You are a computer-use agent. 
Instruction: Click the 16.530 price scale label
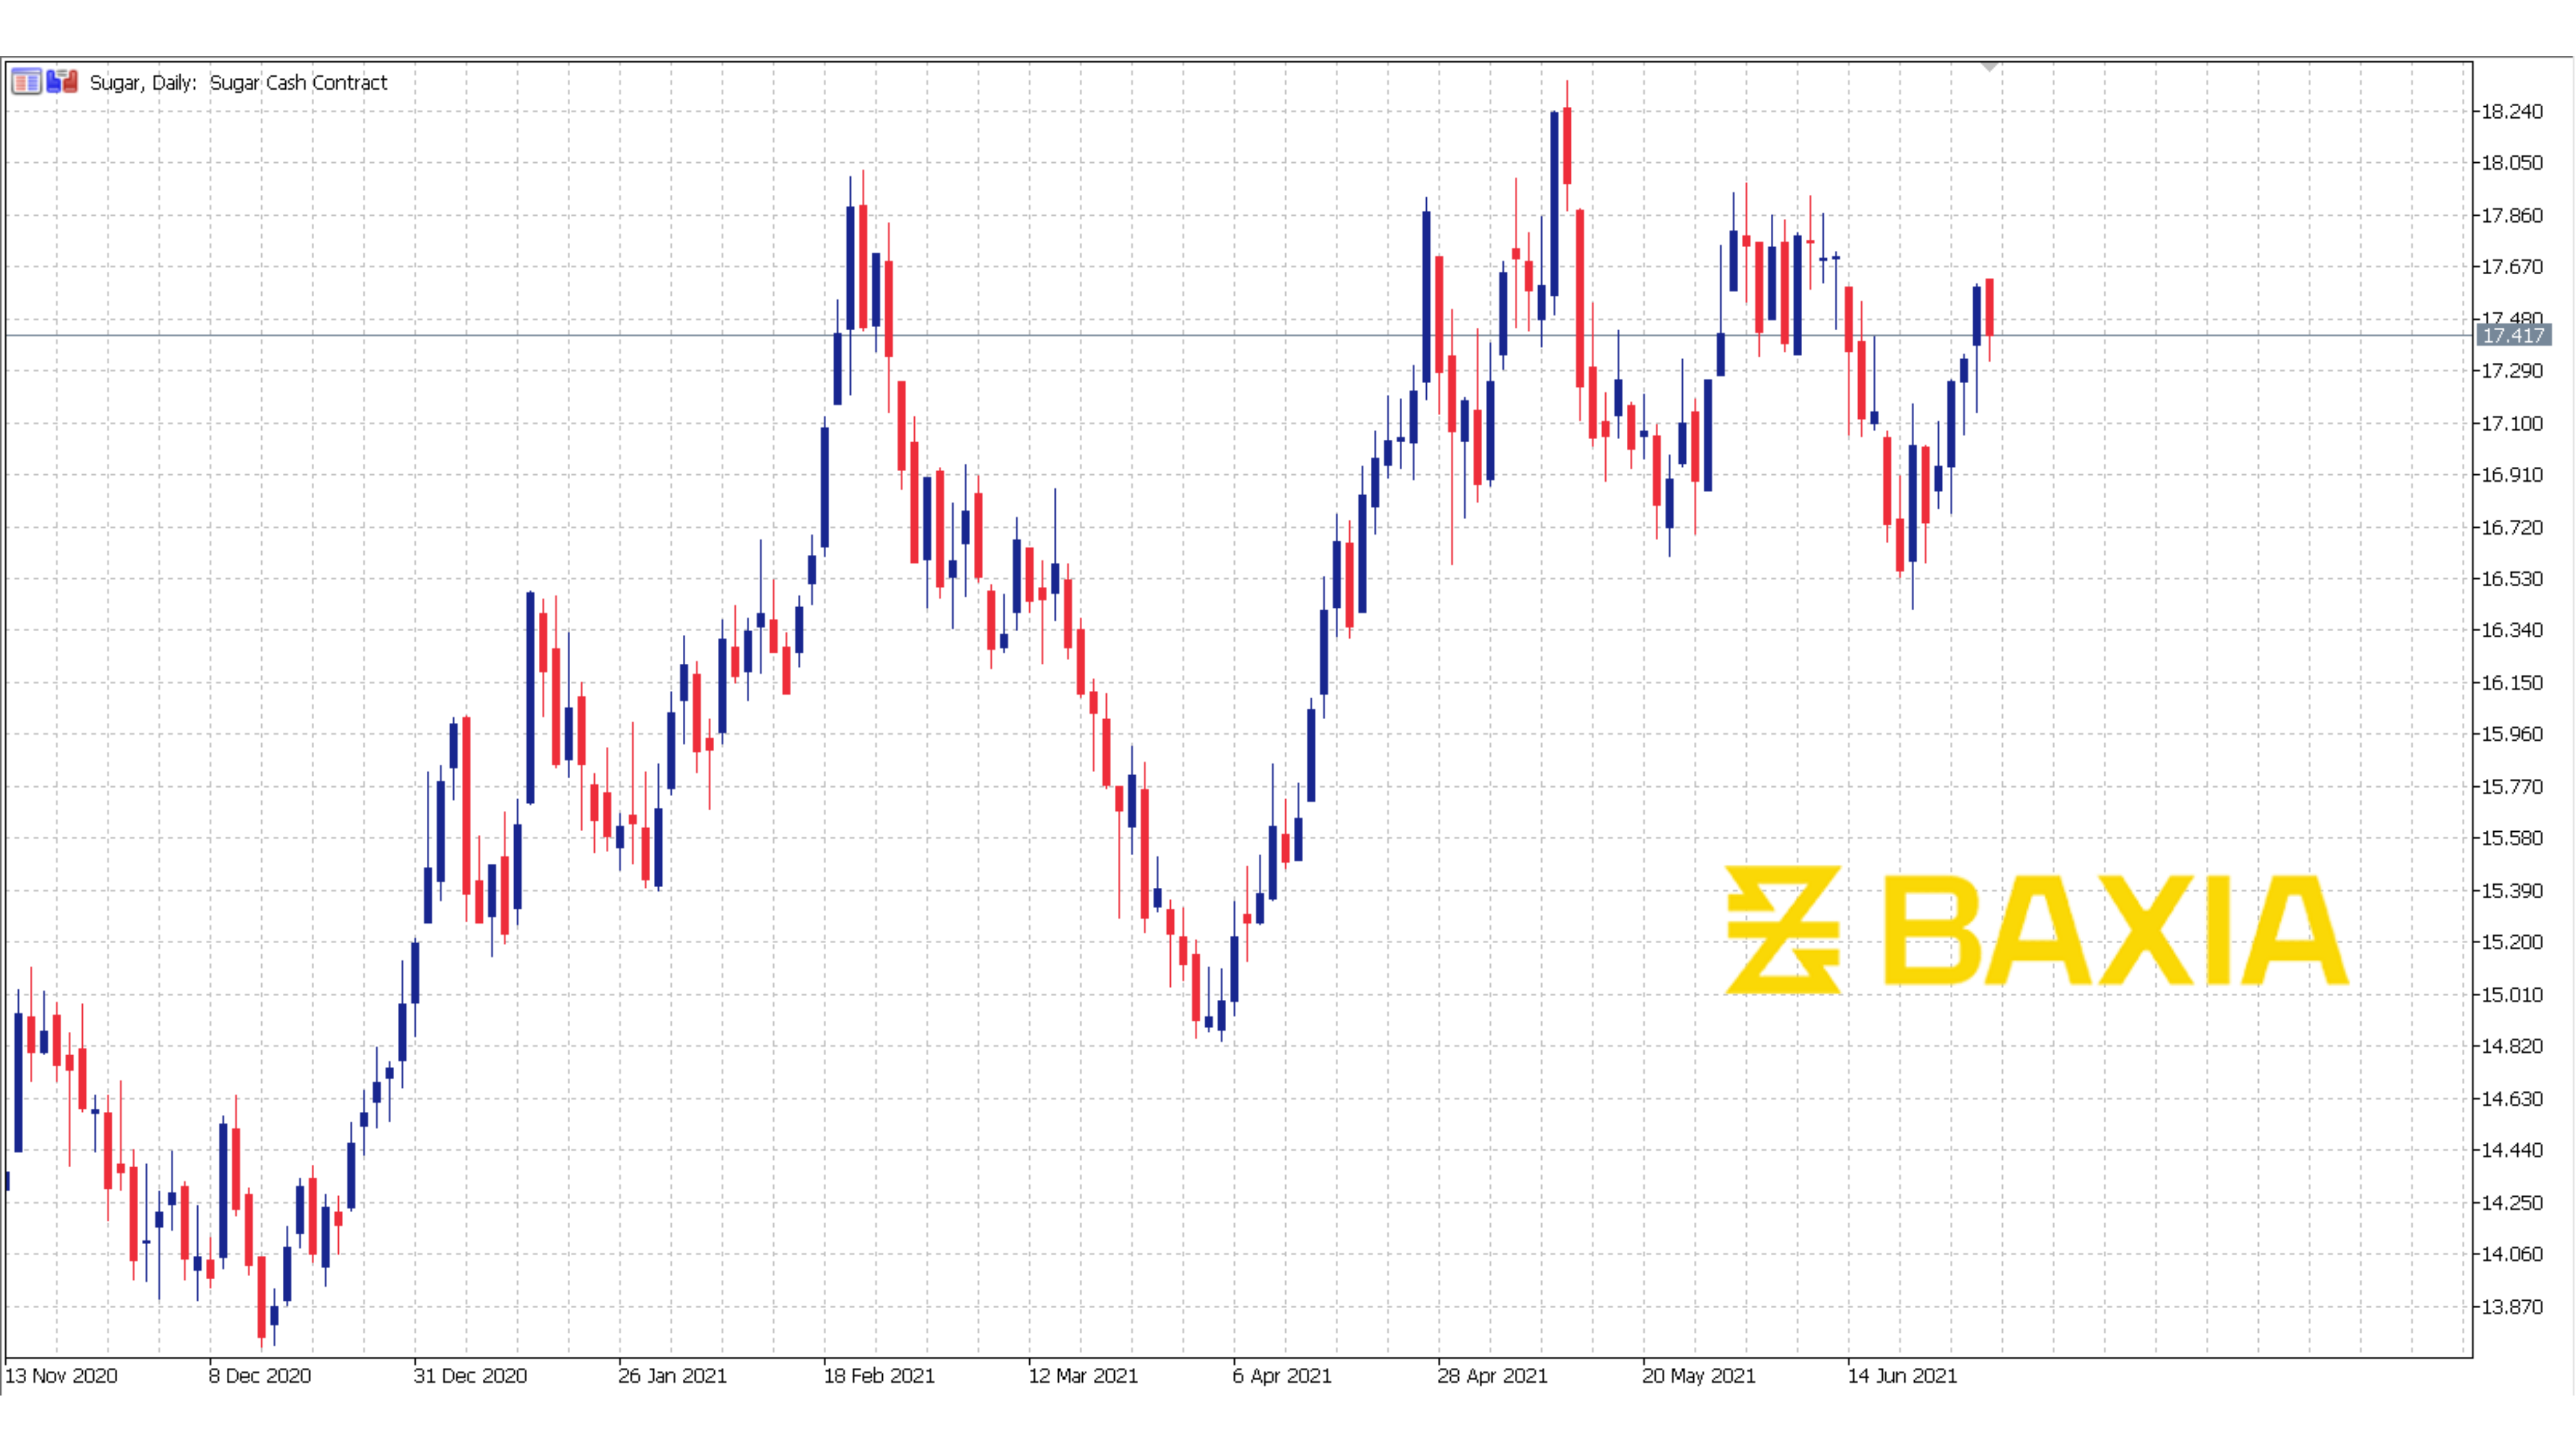[x=2512, y=579]
